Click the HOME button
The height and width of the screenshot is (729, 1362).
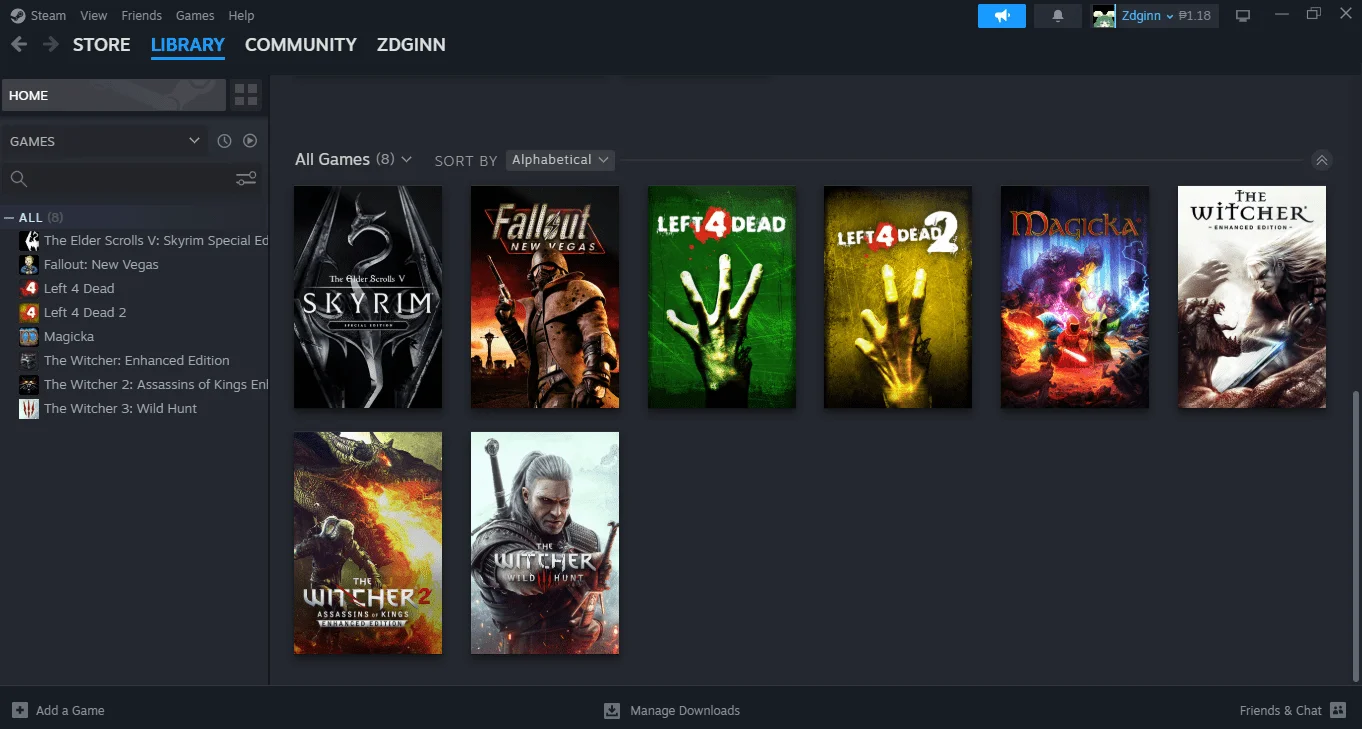tap(114, 95)
